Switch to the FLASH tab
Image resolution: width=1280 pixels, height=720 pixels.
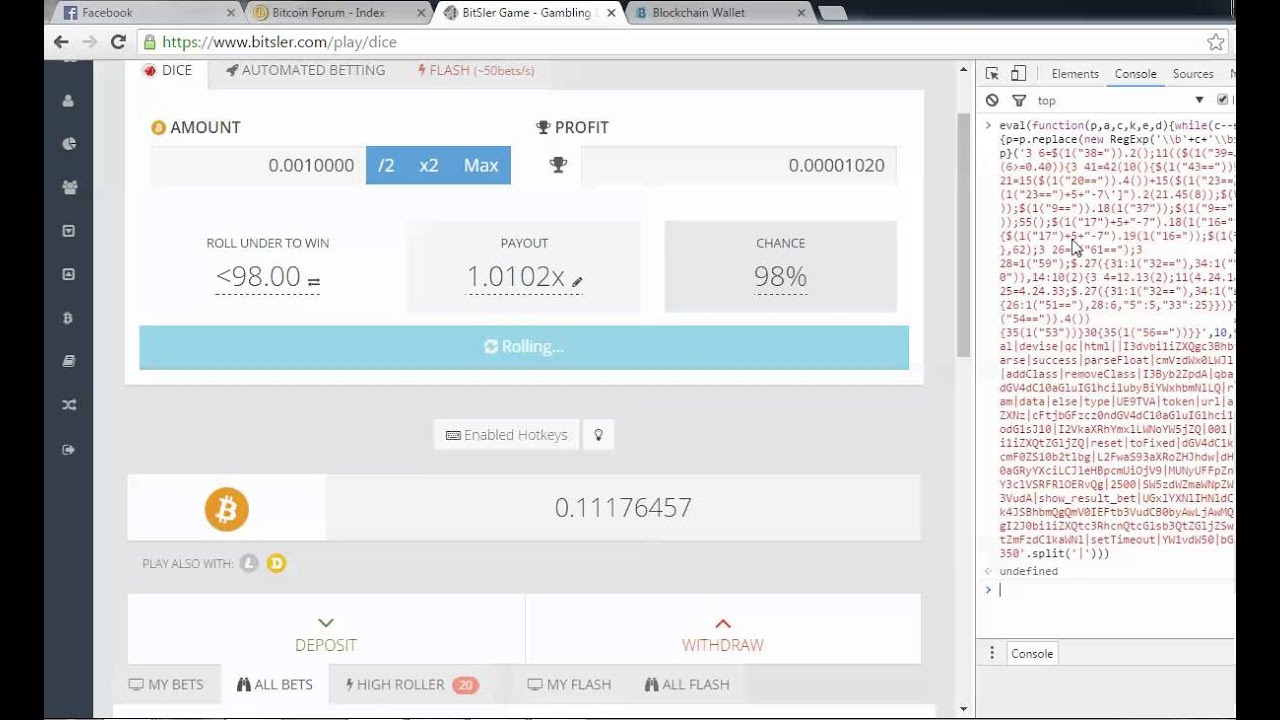coord(476,71)
